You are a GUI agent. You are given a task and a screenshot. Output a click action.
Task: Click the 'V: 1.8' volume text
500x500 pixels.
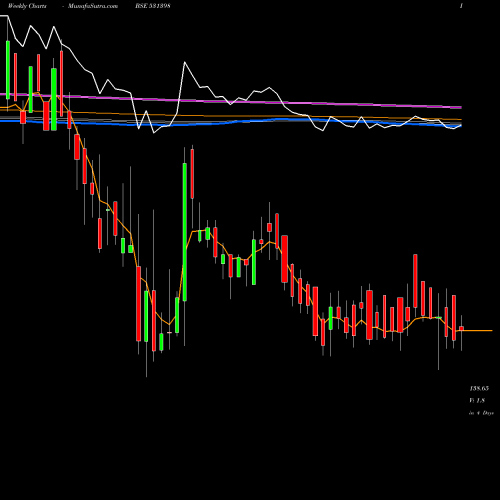pos(477,400)
